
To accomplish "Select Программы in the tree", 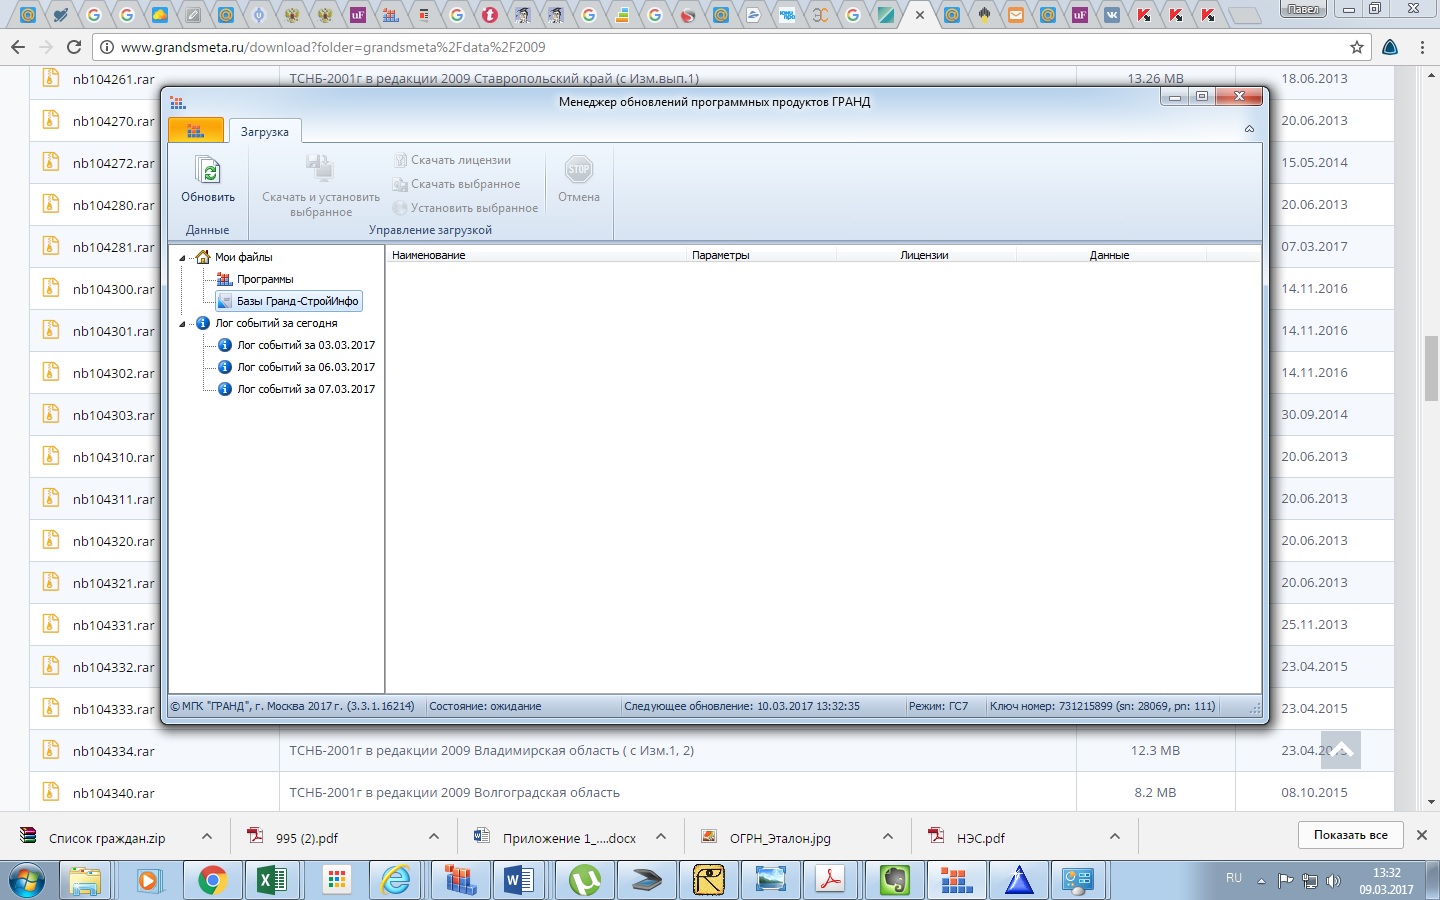I will tap(265, 279).
